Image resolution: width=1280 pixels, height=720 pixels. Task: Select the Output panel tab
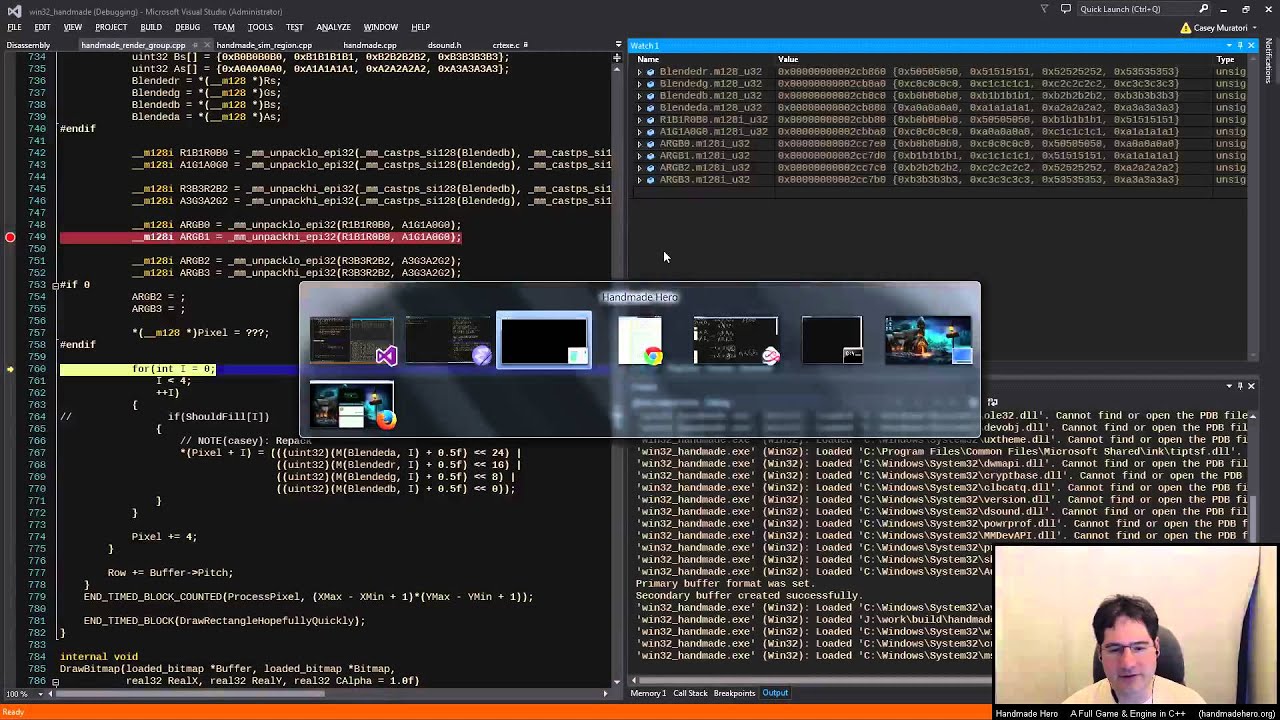click(x=775, y=693)
